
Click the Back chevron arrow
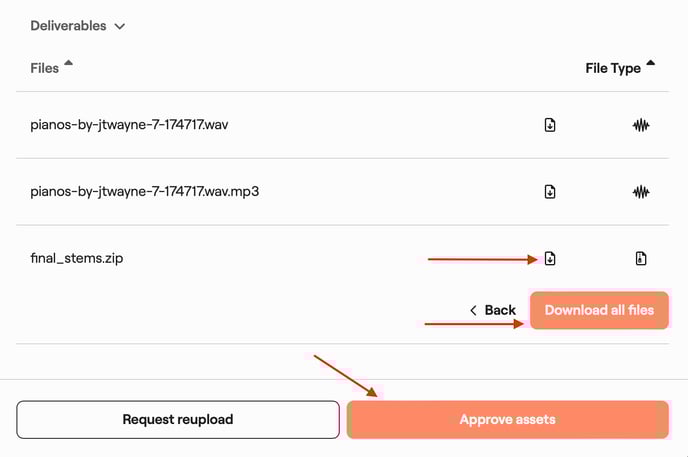click(474, 310)
